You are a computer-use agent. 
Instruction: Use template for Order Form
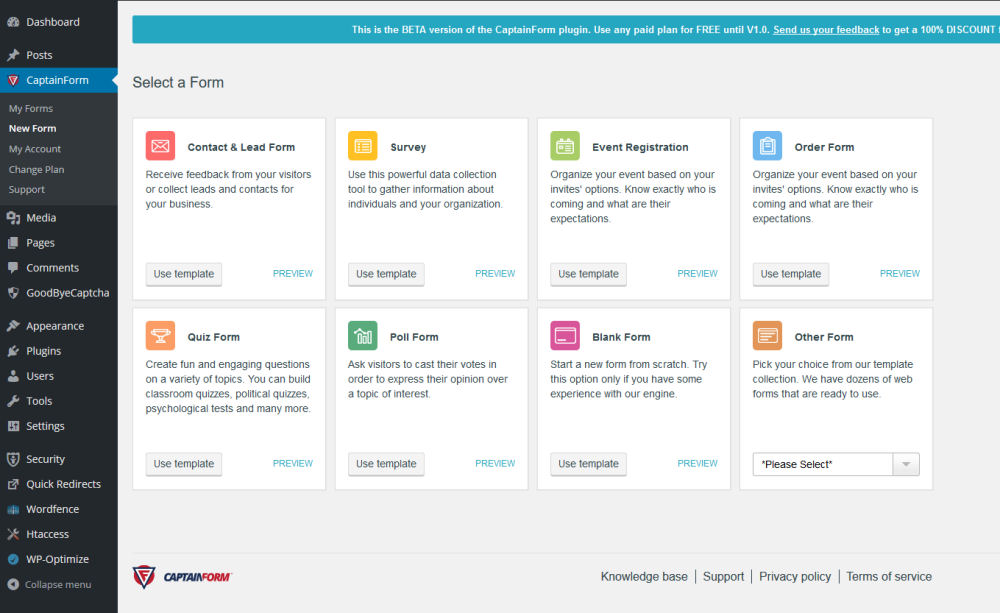pyautogui.click(x=791, y=274)
